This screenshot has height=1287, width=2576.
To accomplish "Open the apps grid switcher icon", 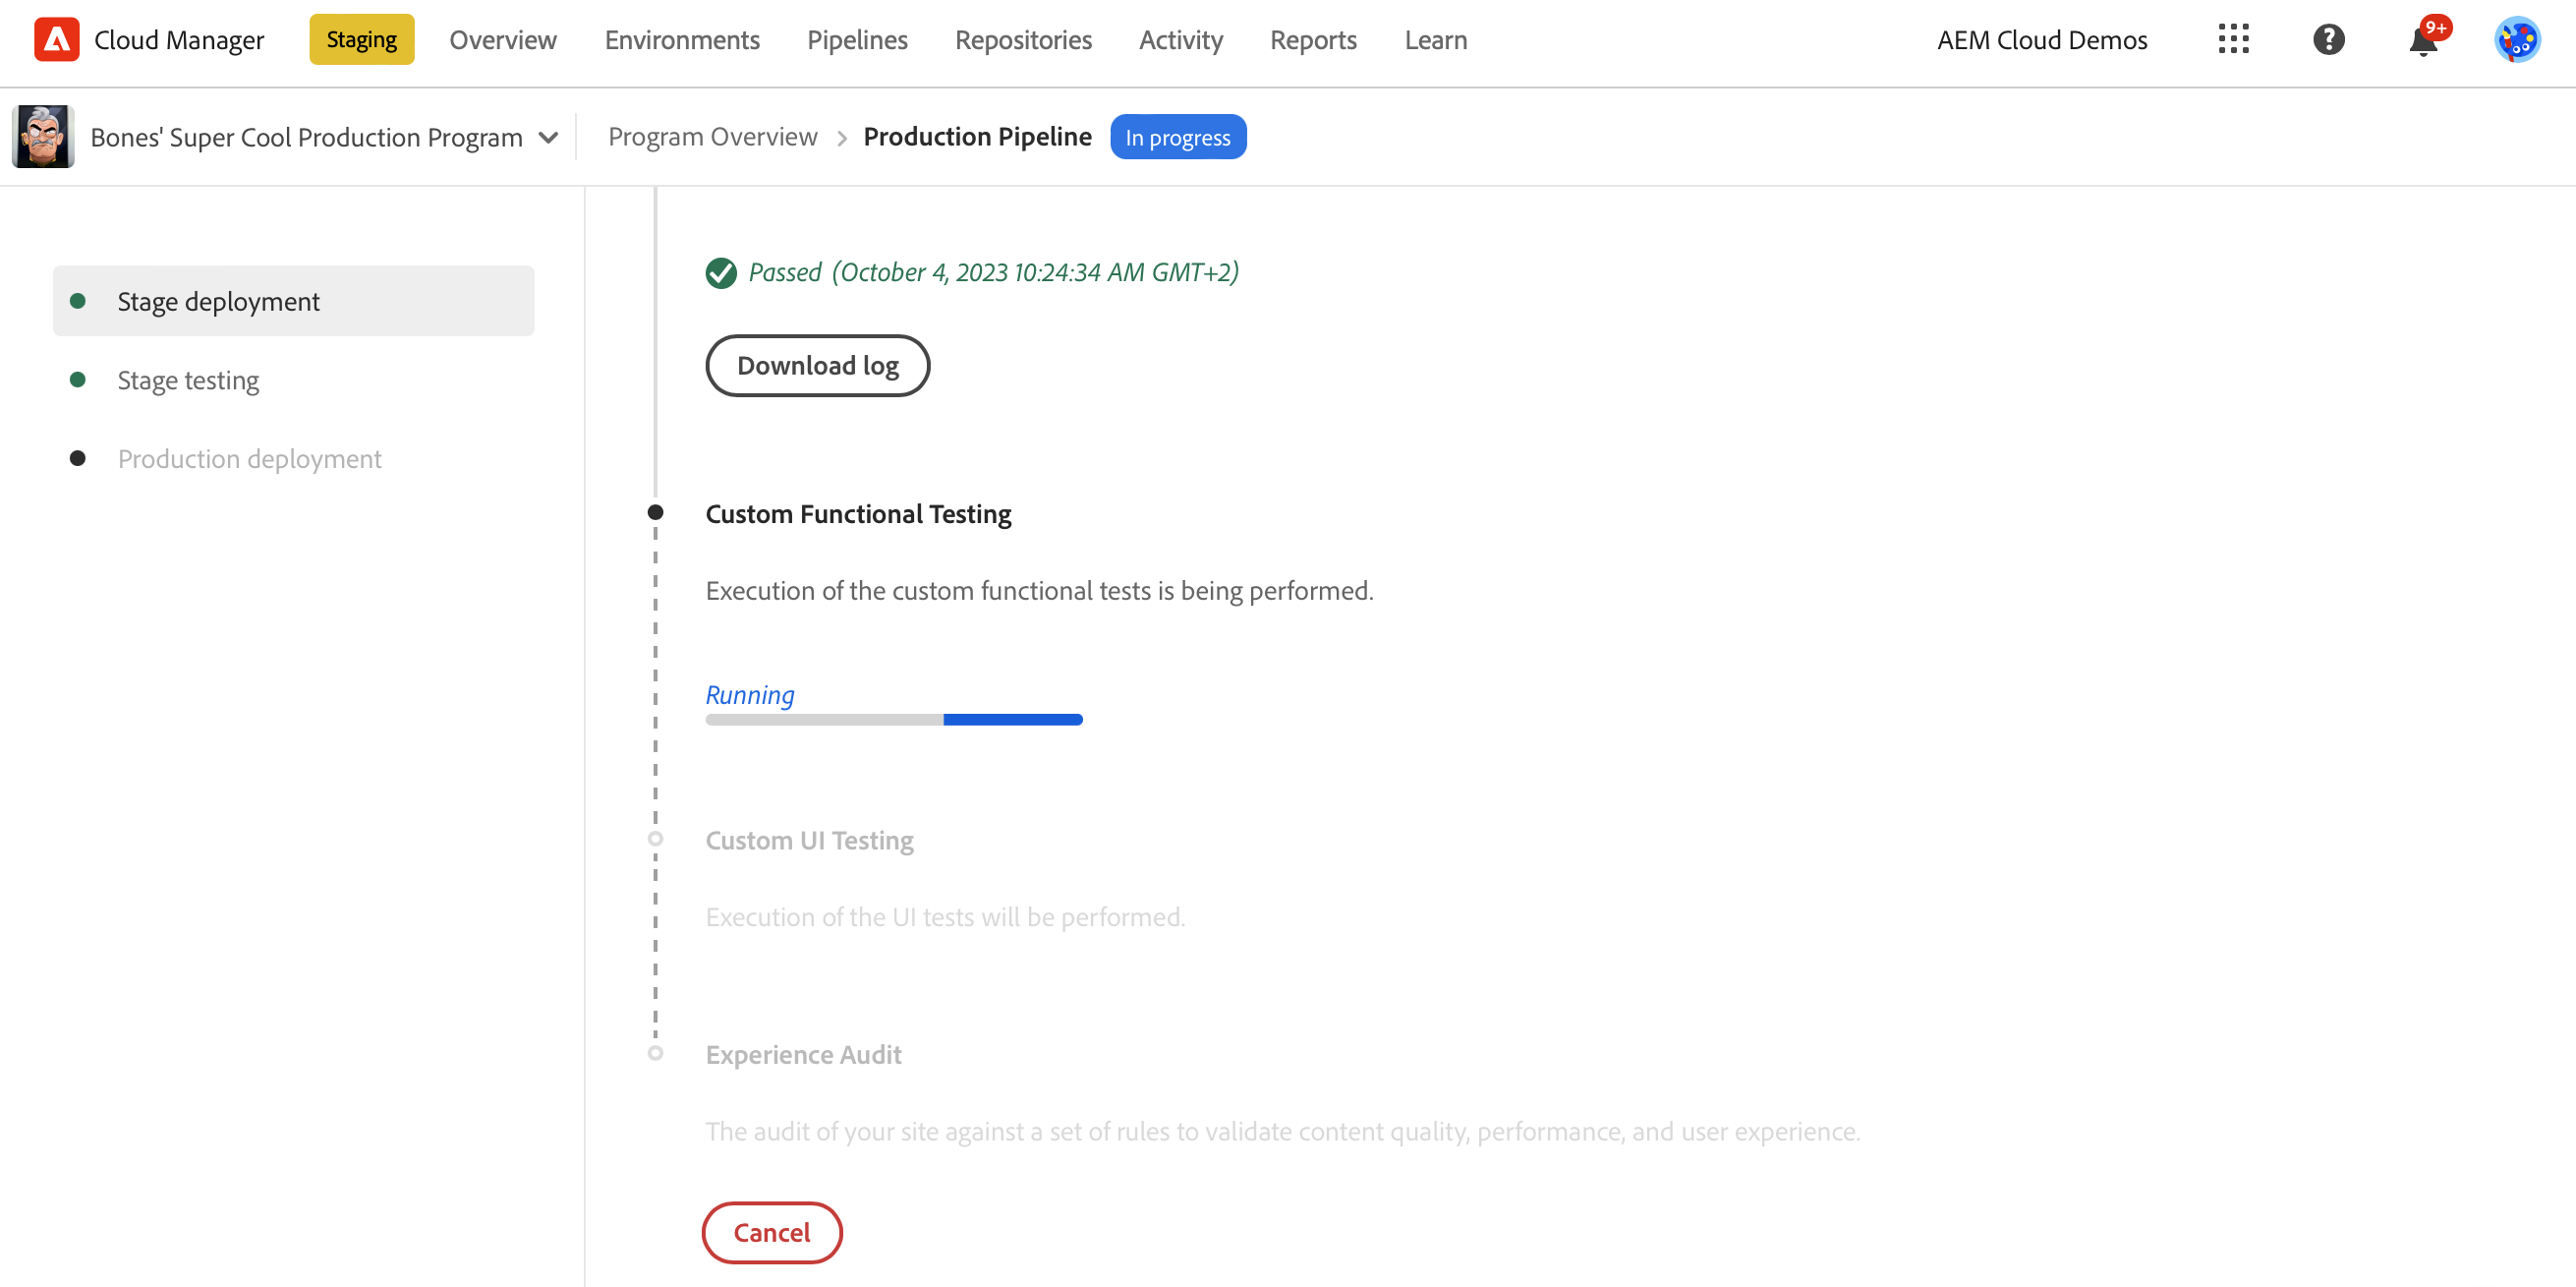I will (2232, 40).
